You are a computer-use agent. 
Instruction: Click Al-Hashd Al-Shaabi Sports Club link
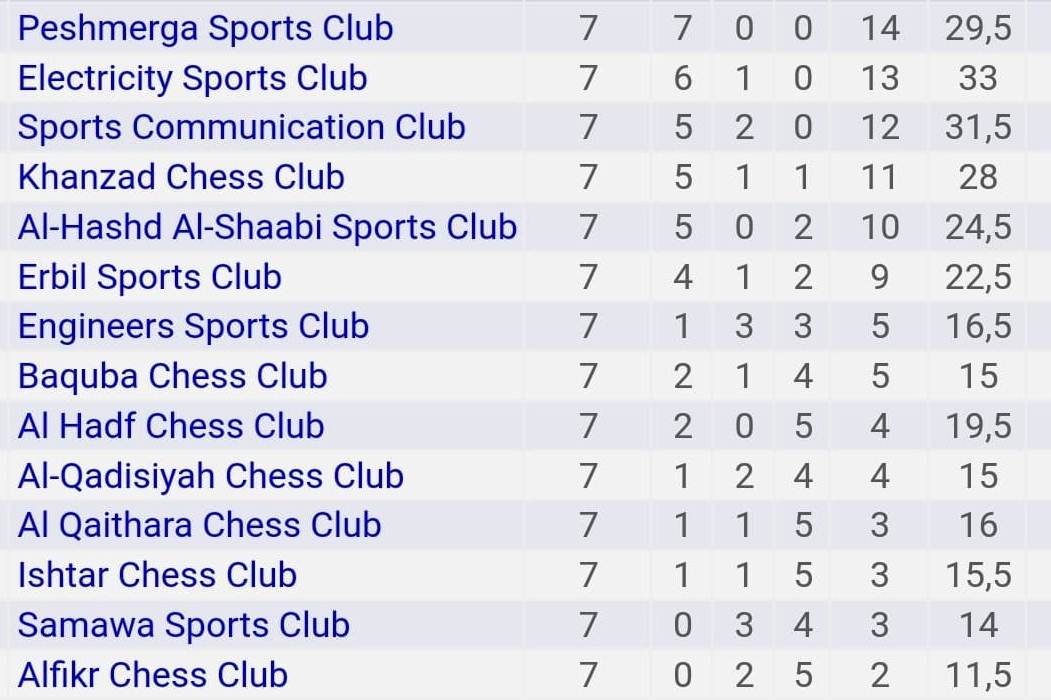267,227
